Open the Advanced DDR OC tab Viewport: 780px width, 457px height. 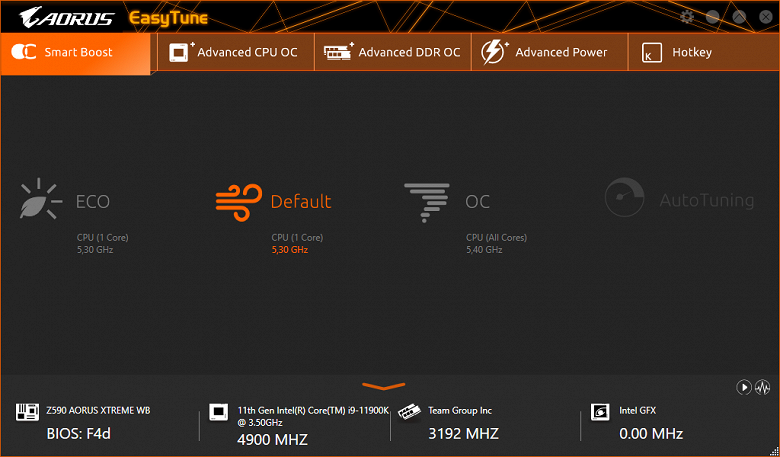click(393, 52)
